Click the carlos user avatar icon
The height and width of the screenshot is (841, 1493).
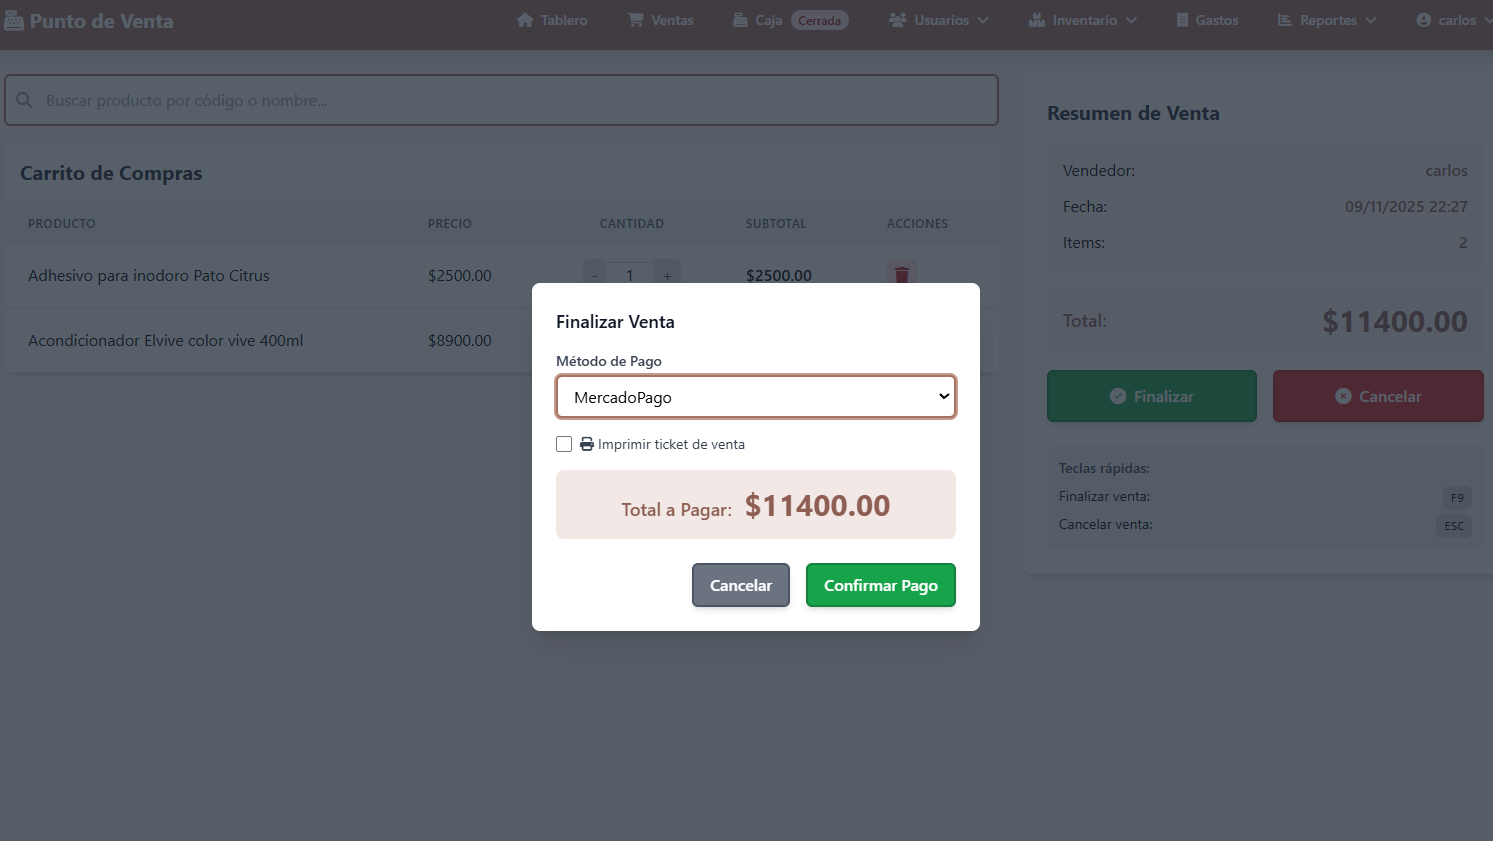1424,20
